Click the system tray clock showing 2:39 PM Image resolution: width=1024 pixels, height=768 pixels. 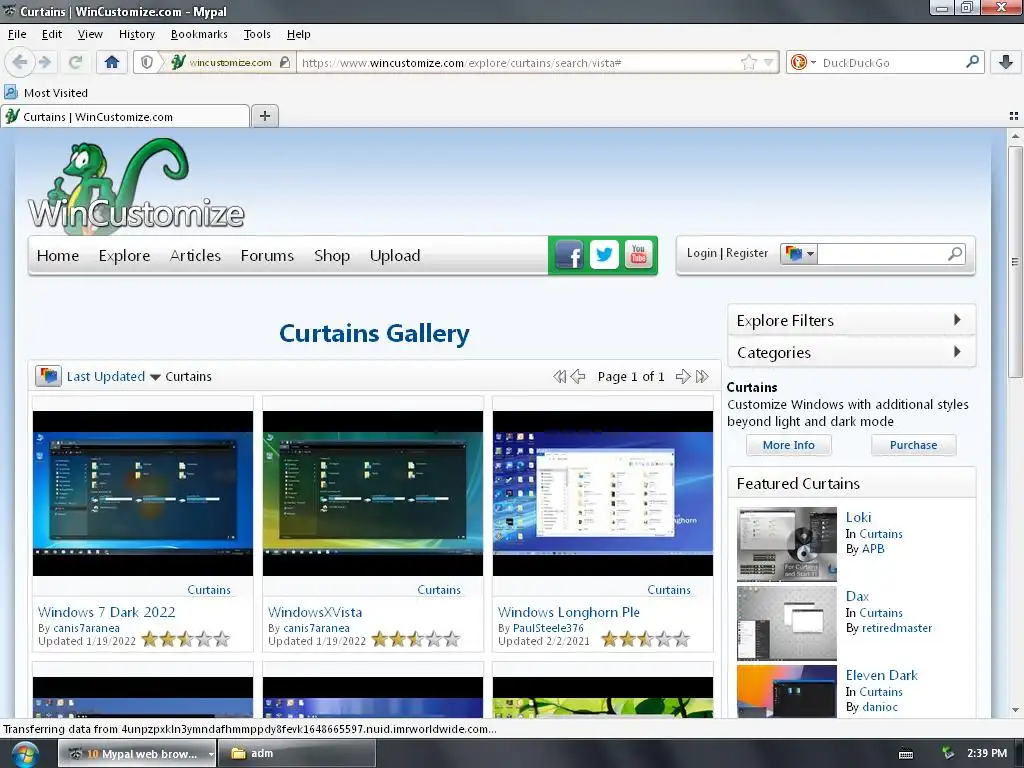coord(987,753)
